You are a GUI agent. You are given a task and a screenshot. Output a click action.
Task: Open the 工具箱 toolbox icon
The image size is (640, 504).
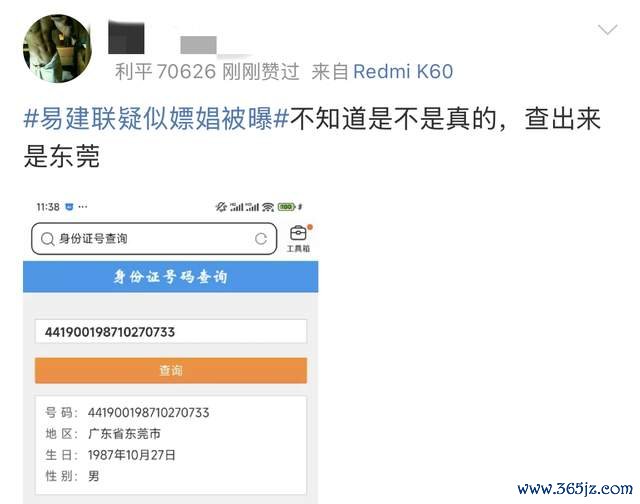click(299, 239)
